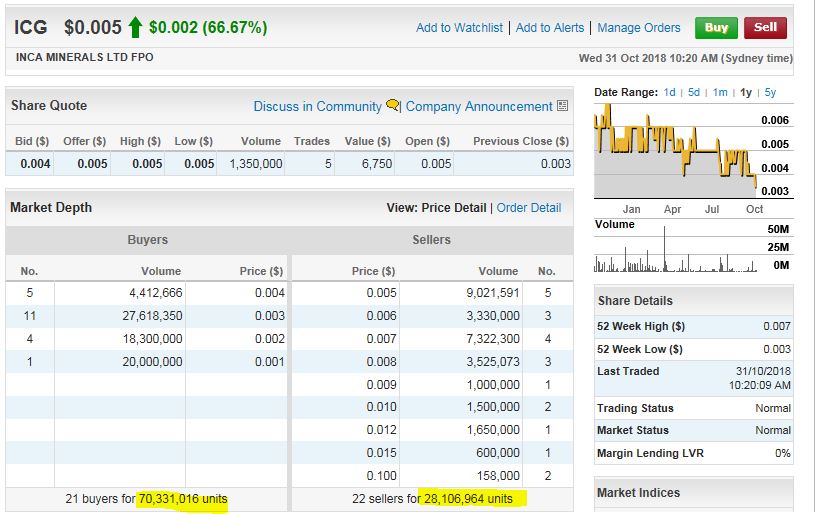
Task: Select the $0.002 (66.67%) change text
Action: (208, 27)
